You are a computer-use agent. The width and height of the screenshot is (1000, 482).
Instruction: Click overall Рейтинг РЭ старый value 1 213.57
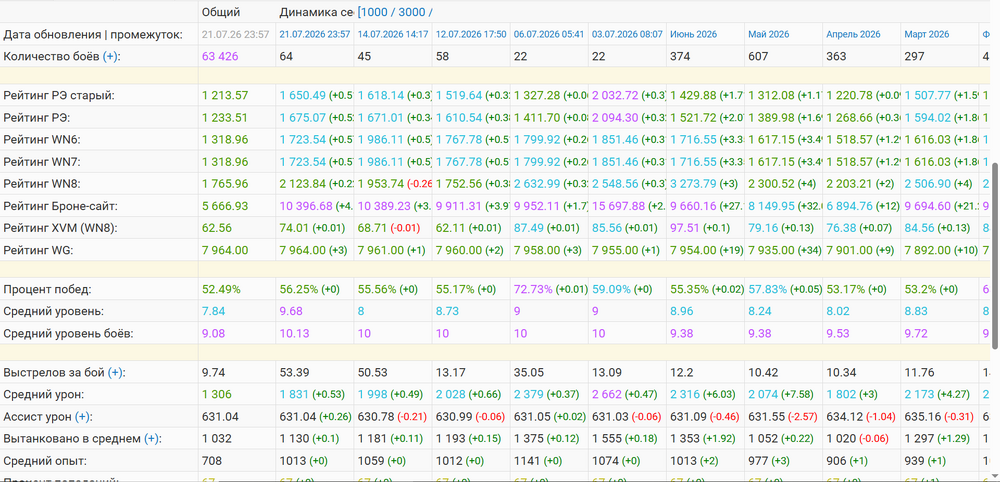tap(225, 96)
